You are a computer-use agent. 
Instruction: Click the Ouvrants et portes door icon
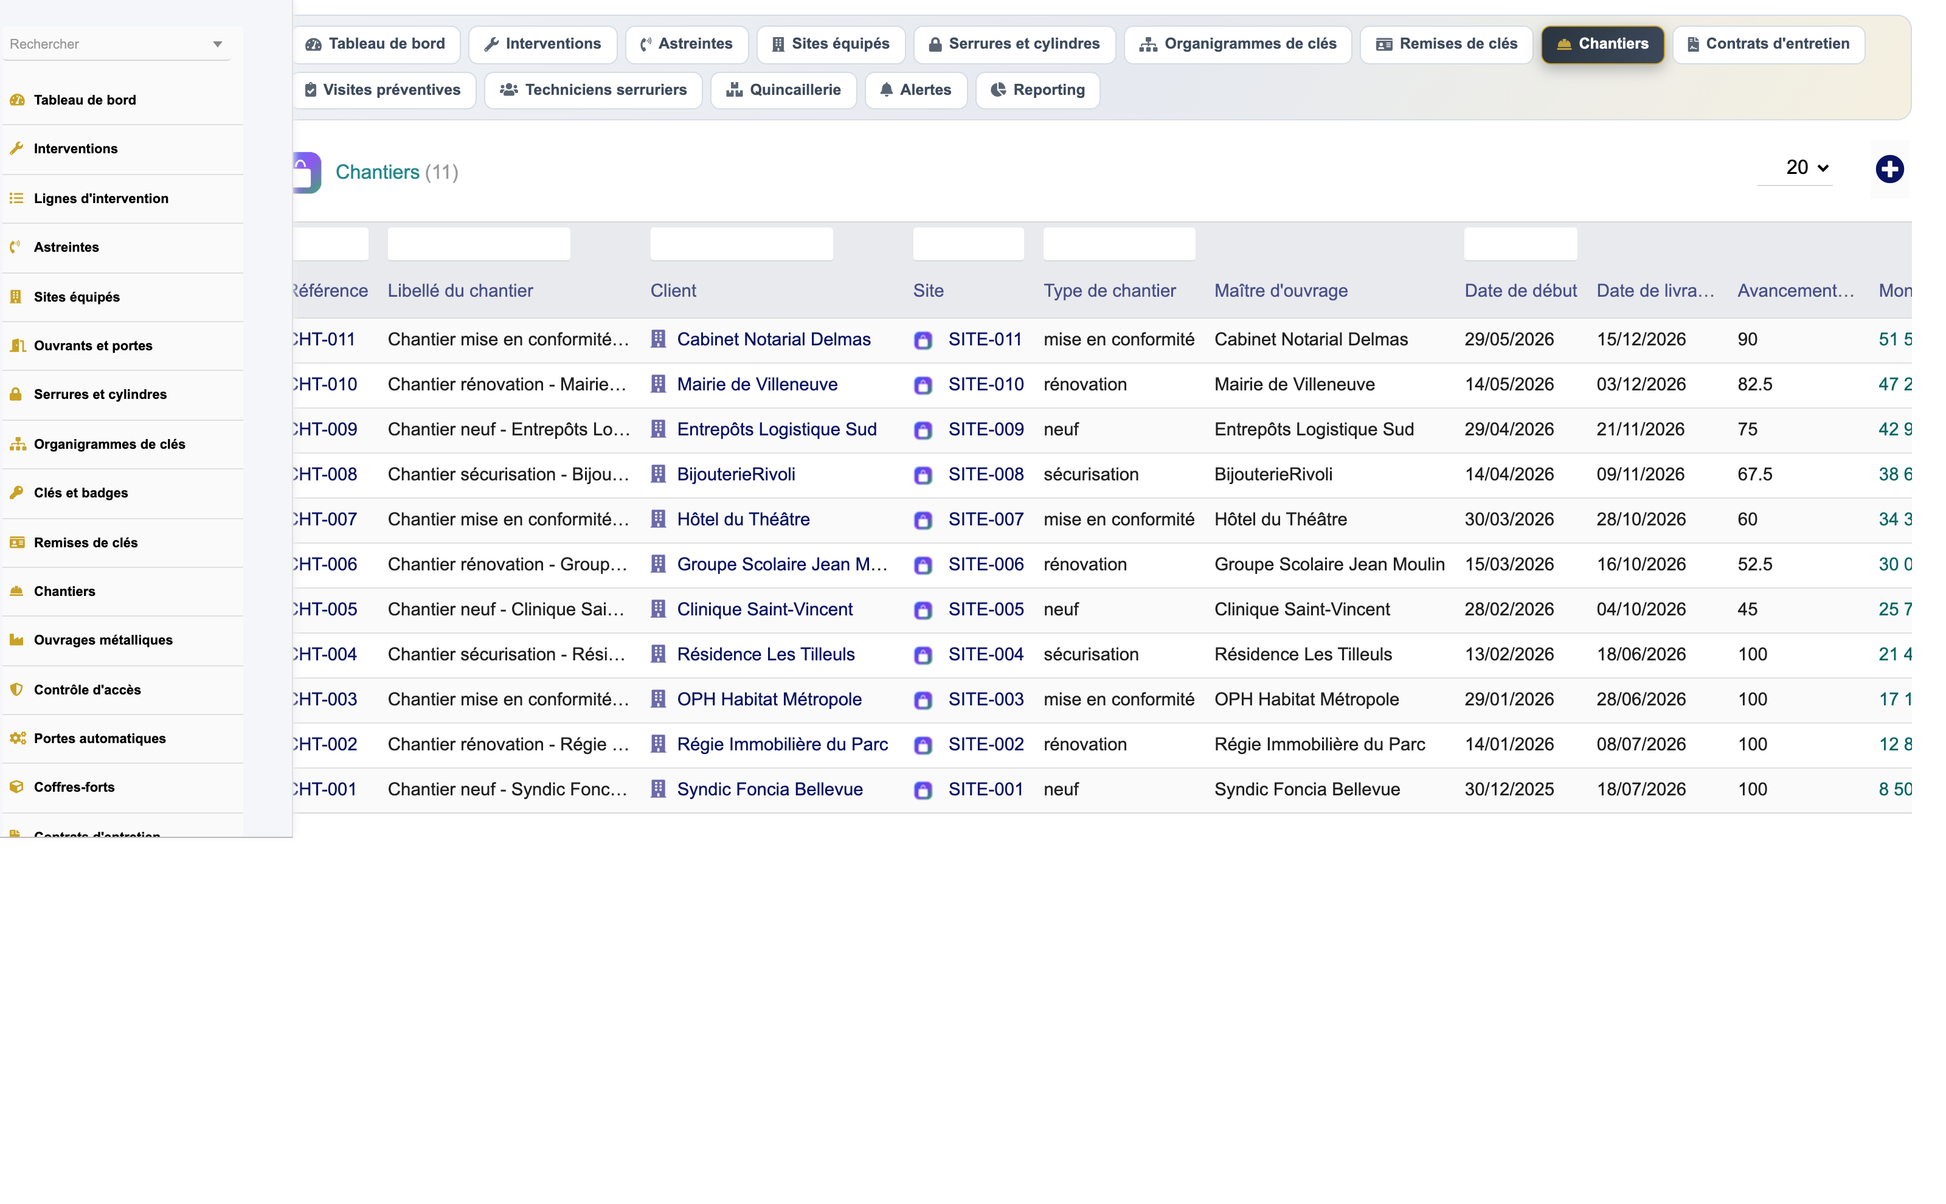[x=17, y=346]
